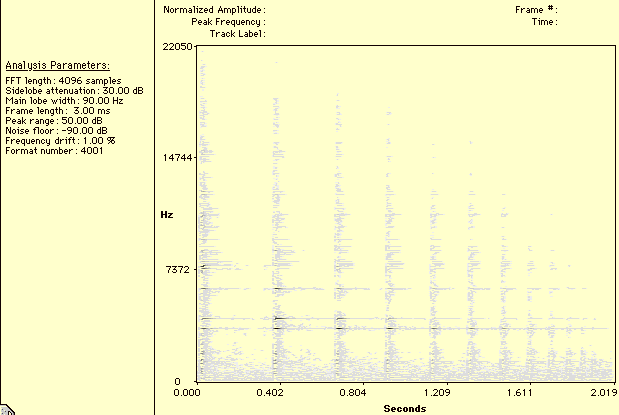Click the page icon in bottom-left corner

pos(4,409)
